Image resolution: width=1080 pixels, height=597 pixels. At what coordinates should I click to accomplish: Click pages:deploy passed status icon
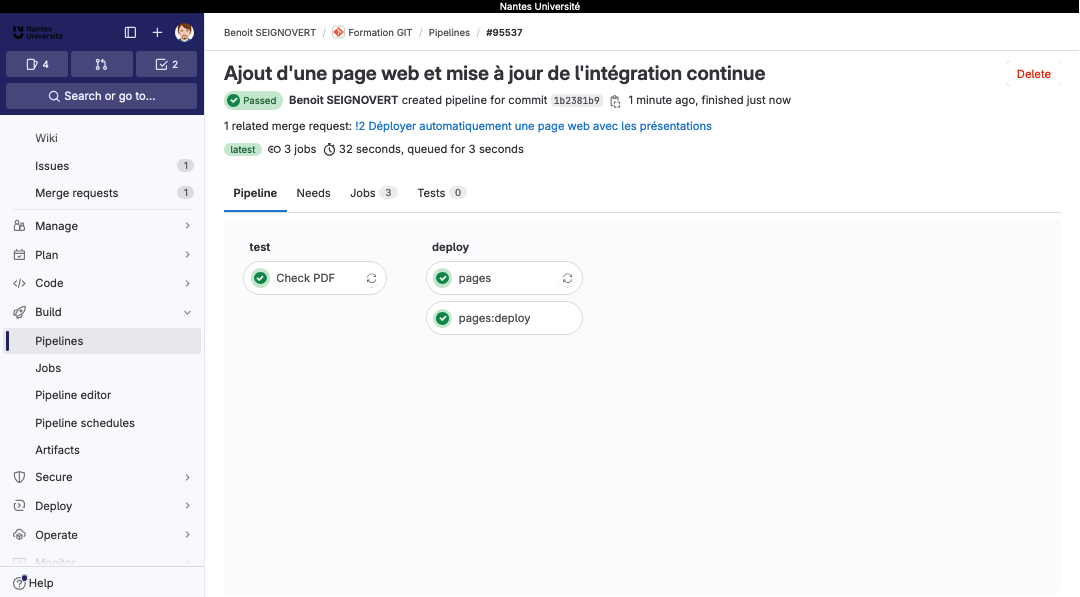443,318
